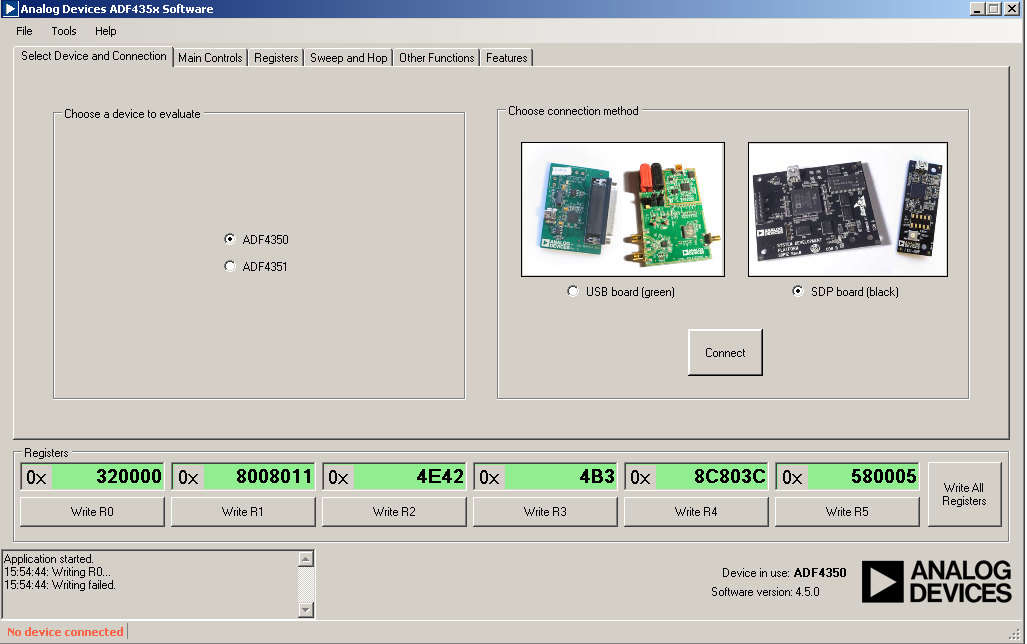This screenshot has width=1027, height=644.
Task: Open the Help menu
Action: coord(105,31)
